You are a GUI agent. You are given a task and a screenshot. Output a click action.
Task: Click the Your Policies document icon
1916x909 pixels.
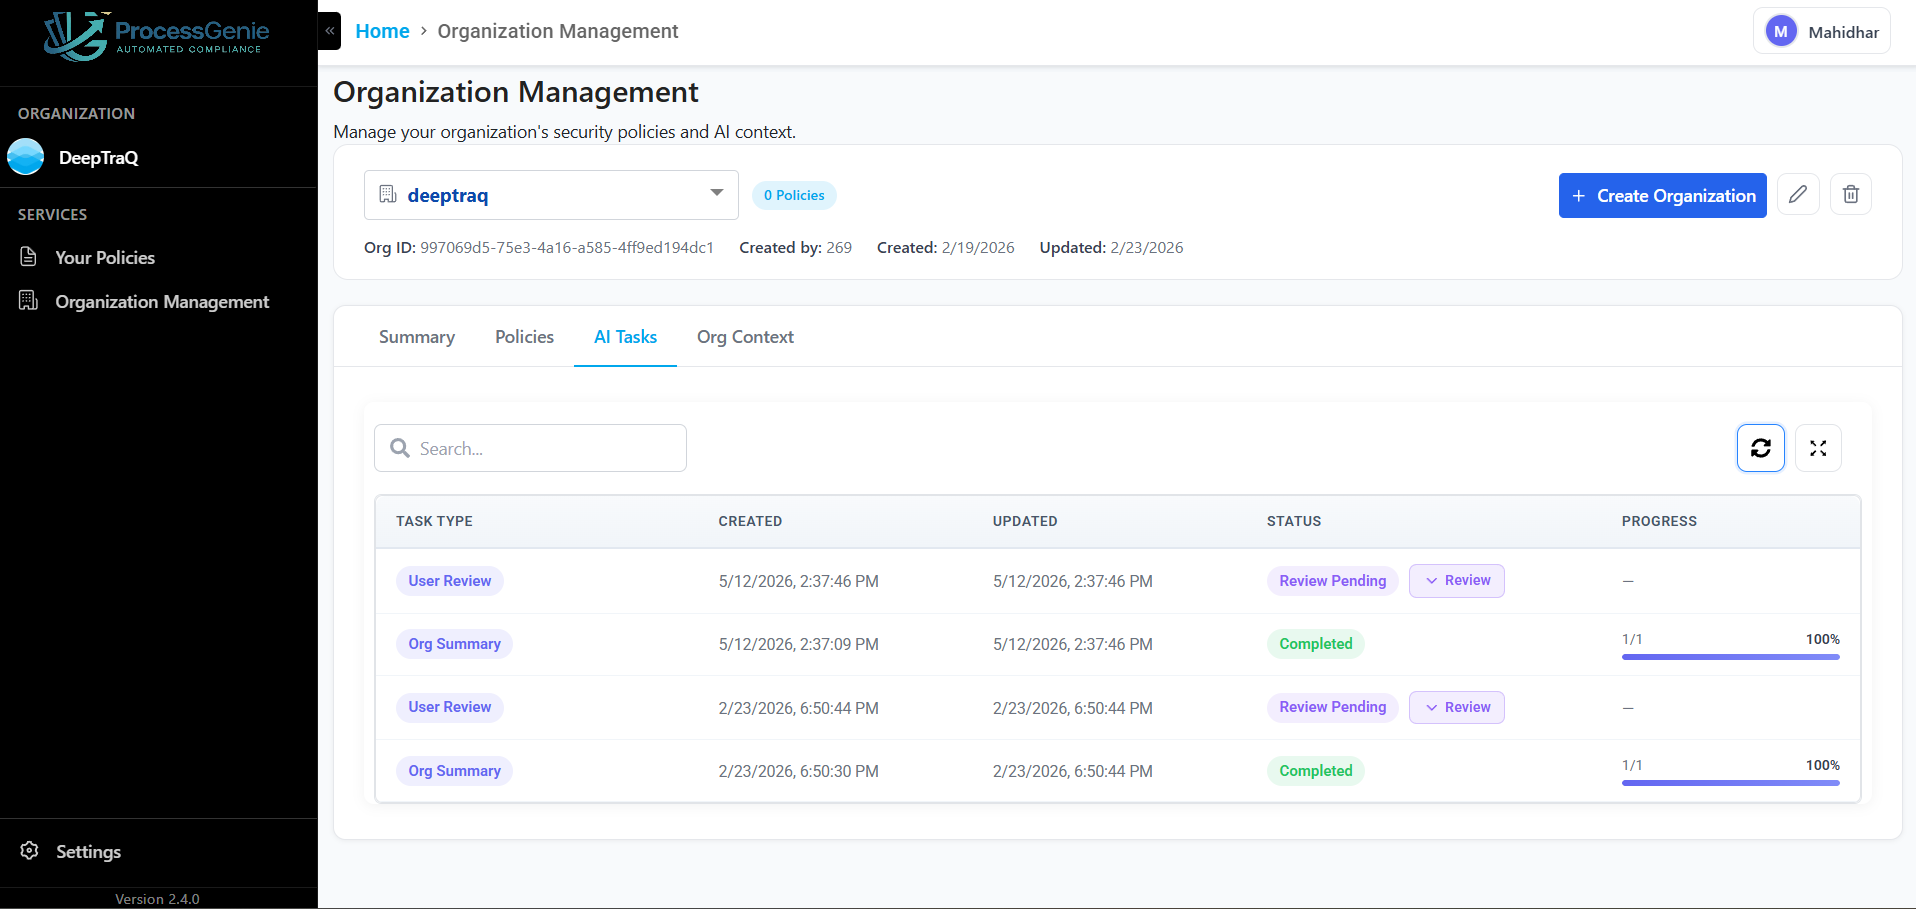pos(29,257)
